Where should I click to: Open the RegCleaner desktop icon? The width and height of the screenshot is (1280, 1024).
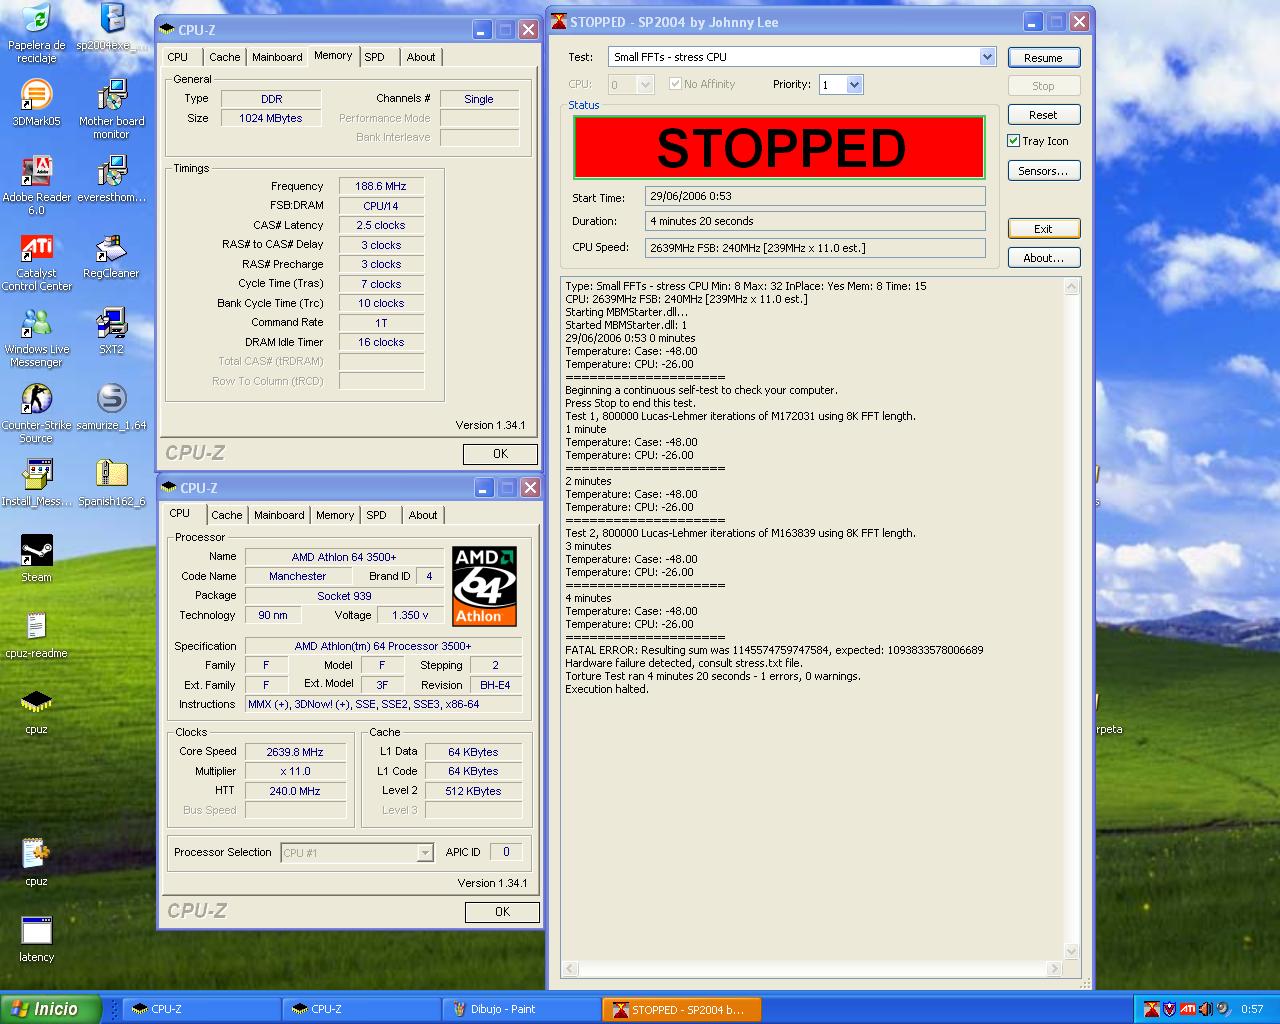[x=111, y=249]
